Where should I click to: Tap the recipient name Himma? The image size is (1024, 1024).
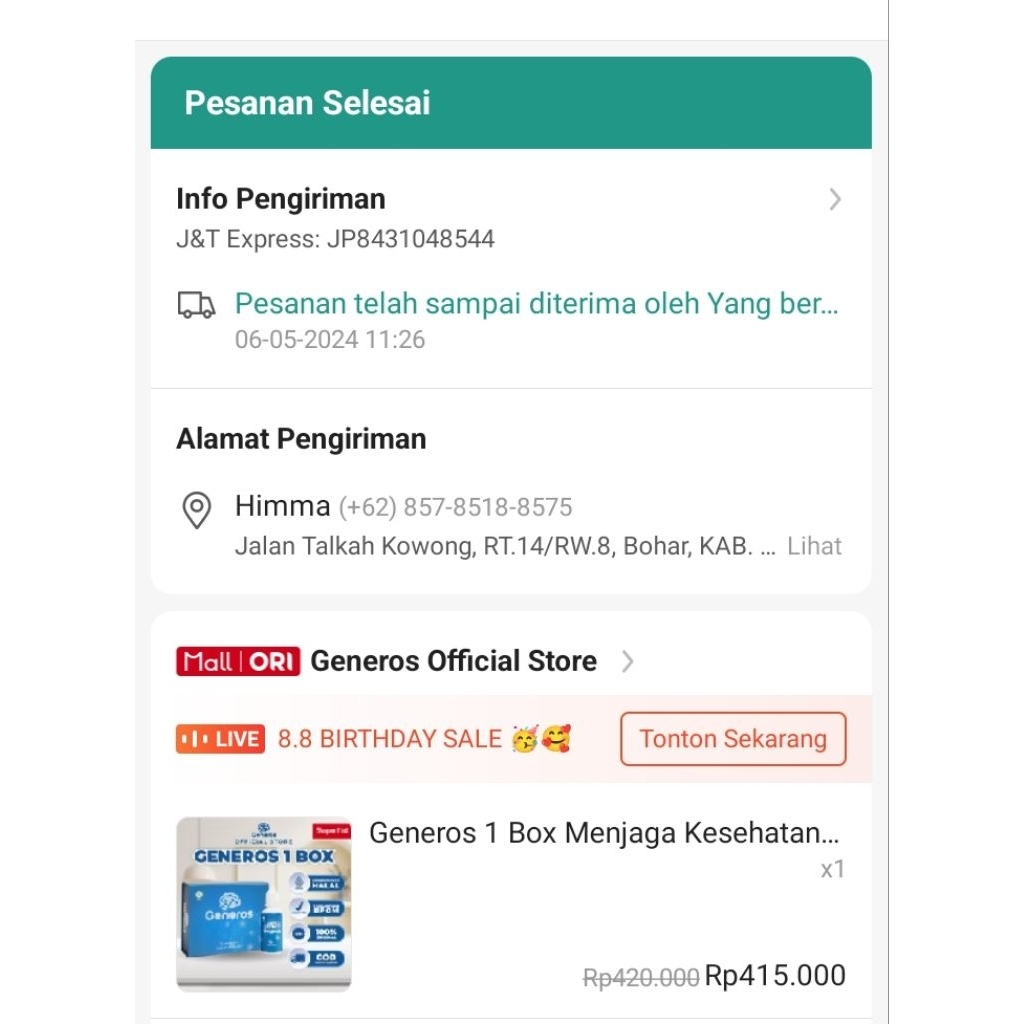click(282, 506)
